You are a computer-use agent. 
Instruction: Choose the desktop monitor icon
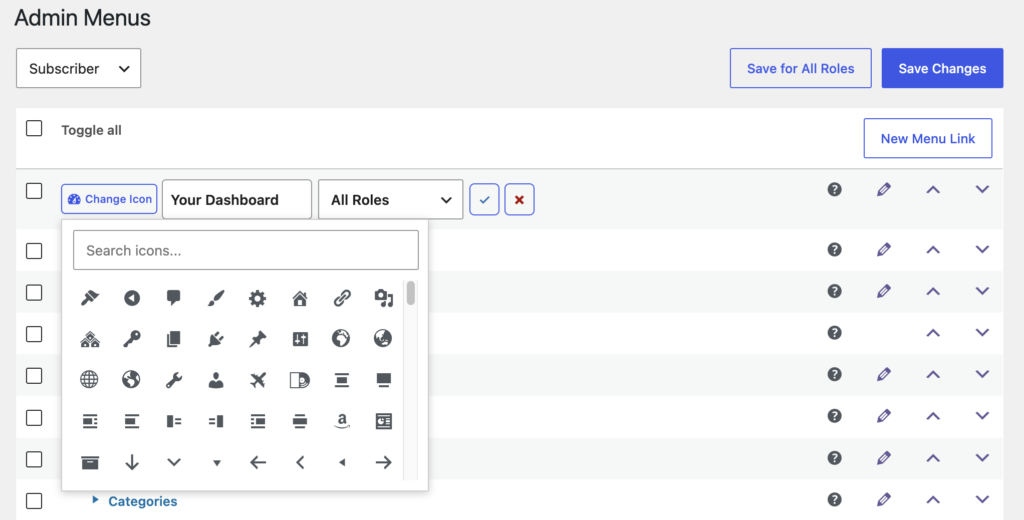tap(383, 380)
